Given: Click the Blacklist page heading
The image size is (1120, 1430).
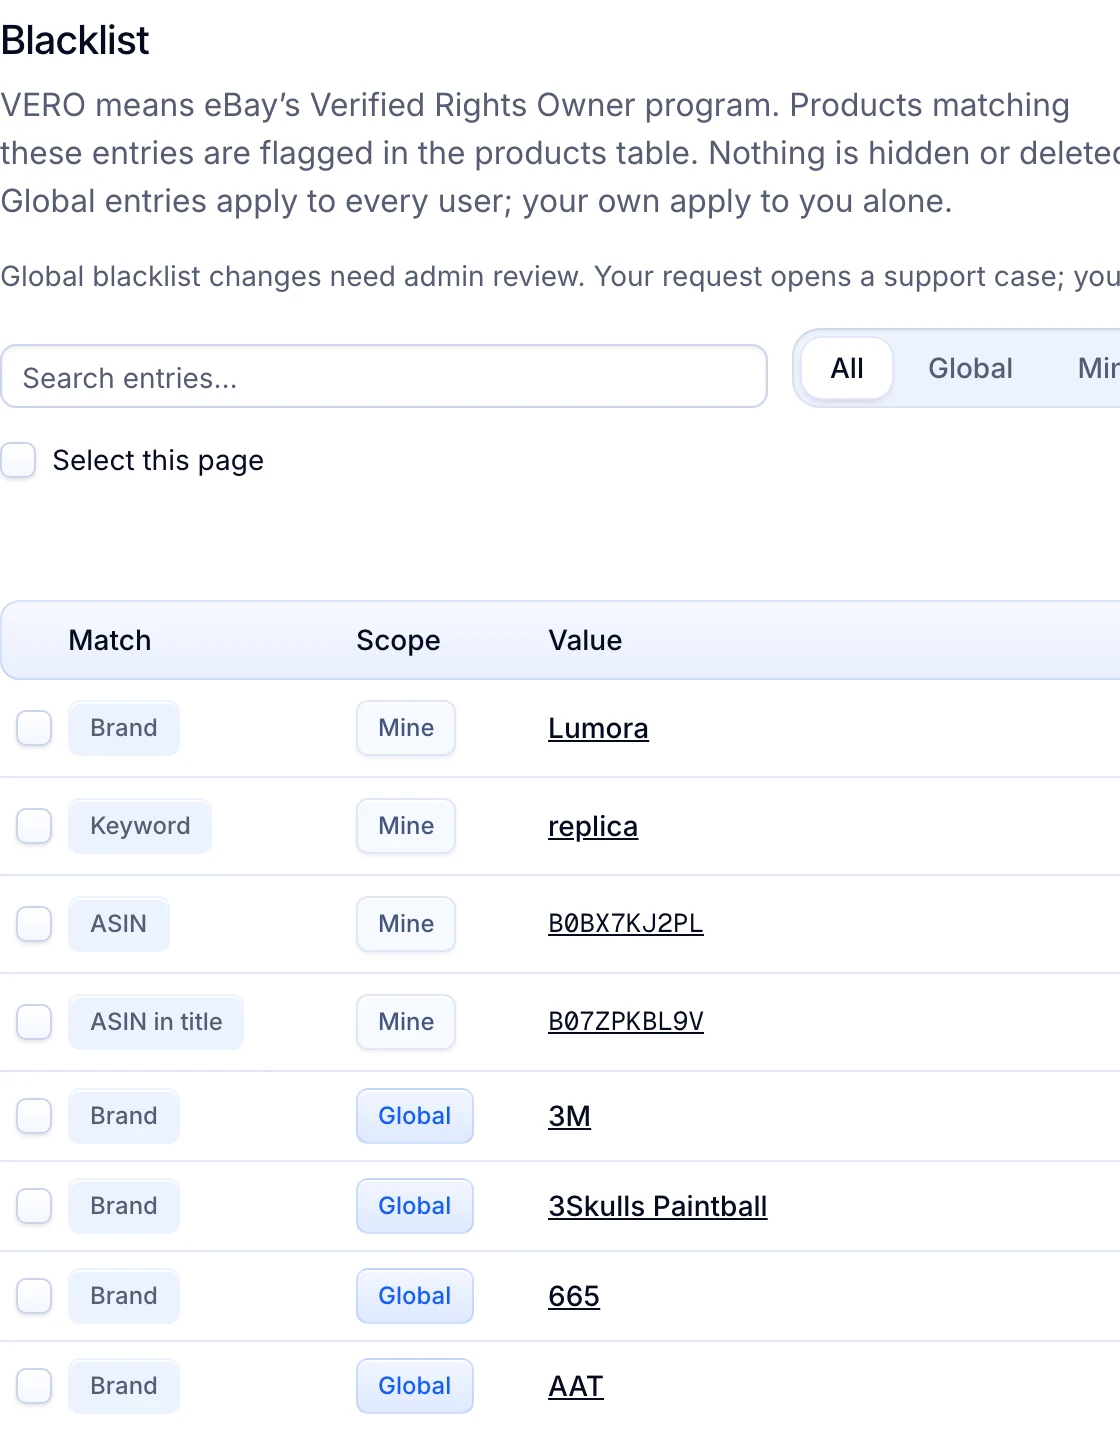Looking at the screenshot, I should 75,41.
